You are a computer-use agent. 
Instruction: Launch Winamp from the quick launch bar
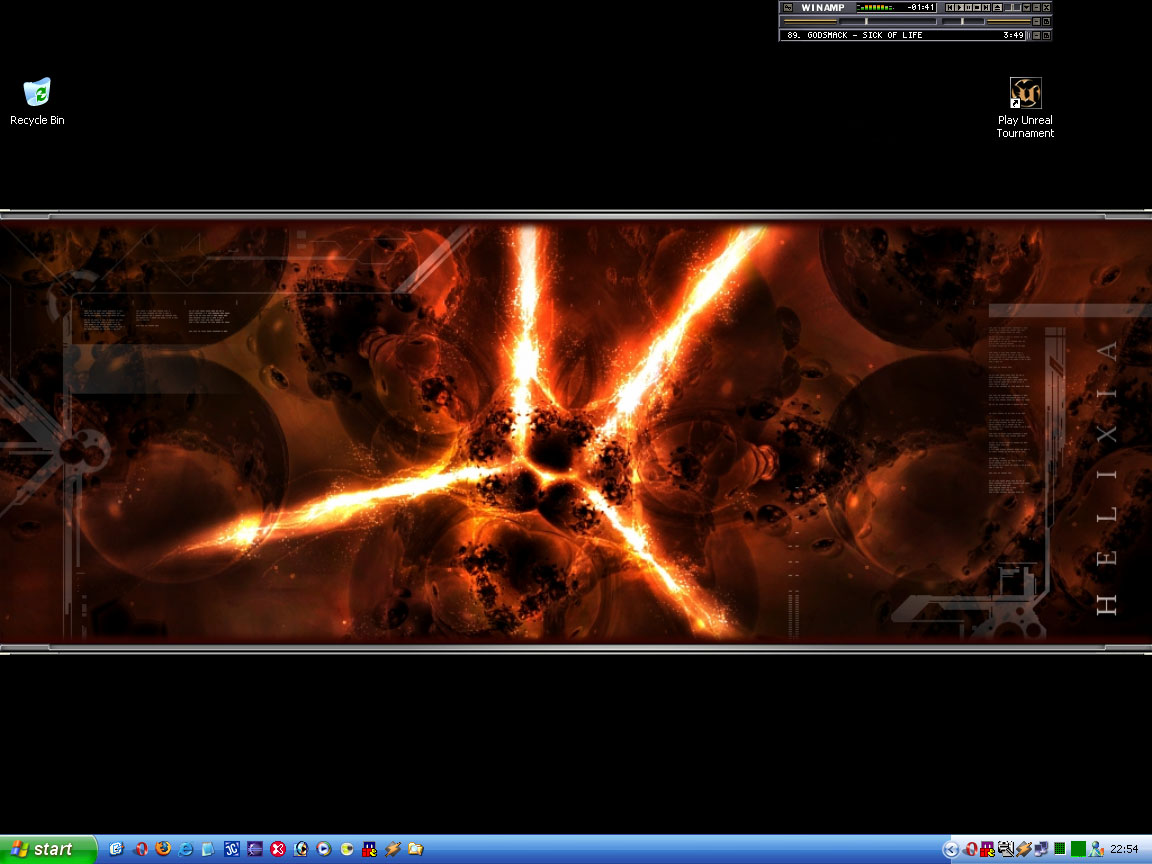coord(392,849)
